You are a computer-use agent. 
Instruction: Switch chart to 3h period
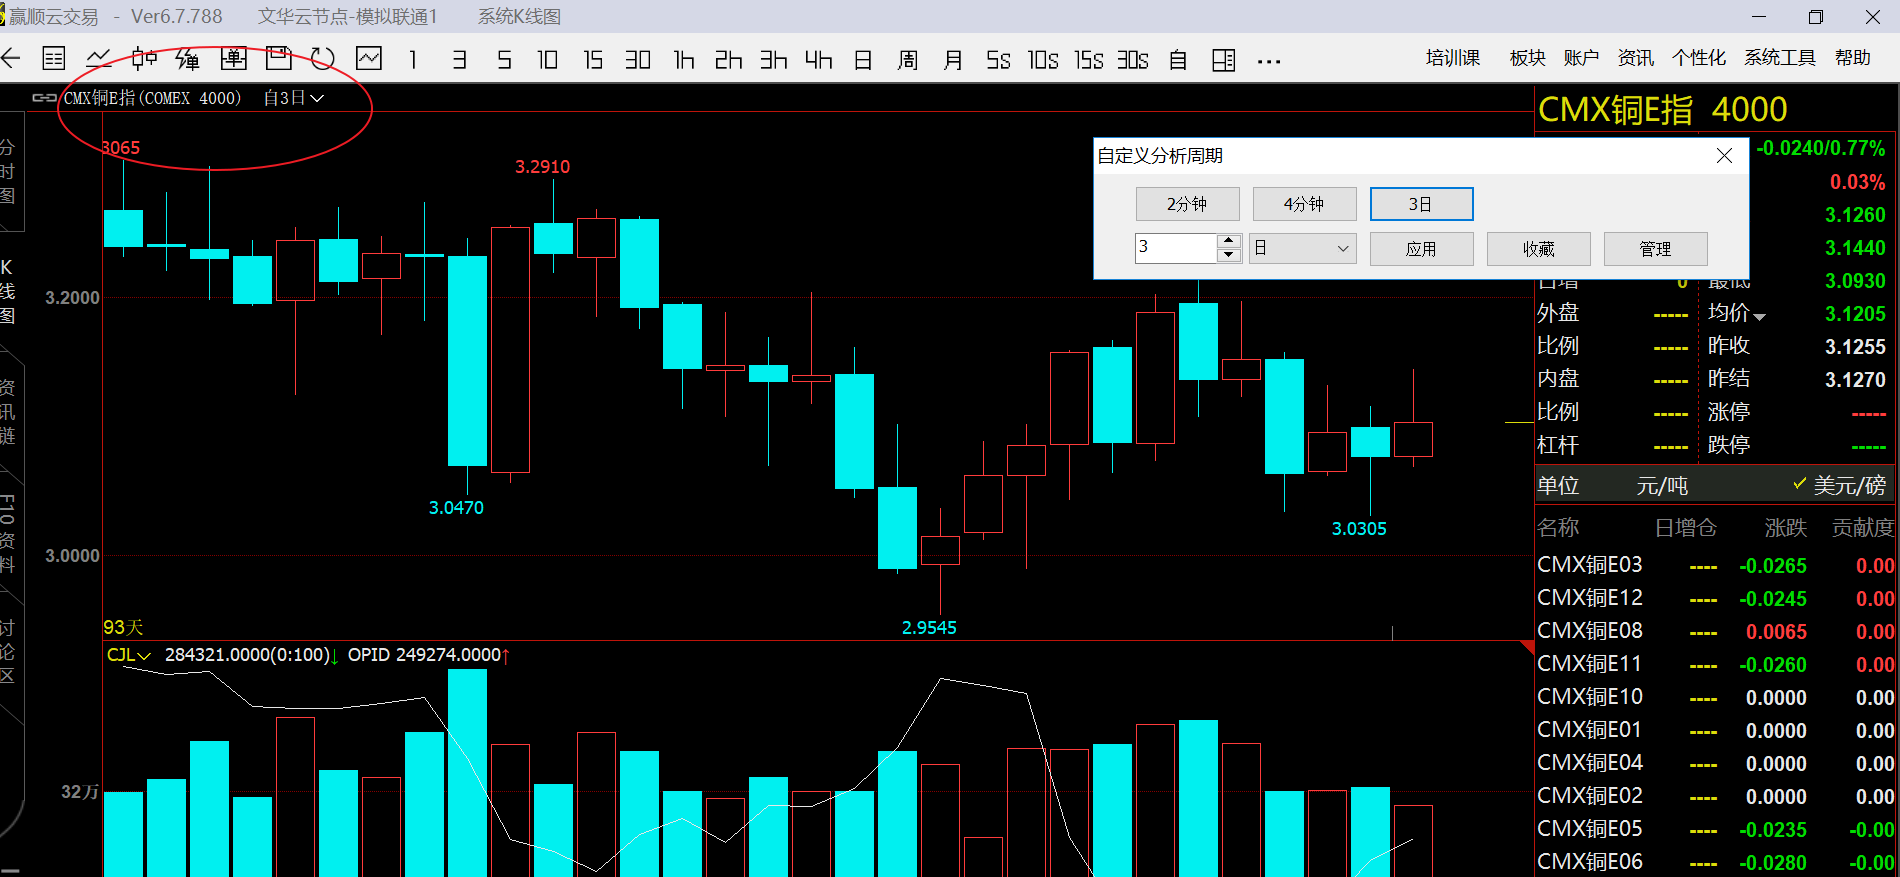[x=773, y=60]
